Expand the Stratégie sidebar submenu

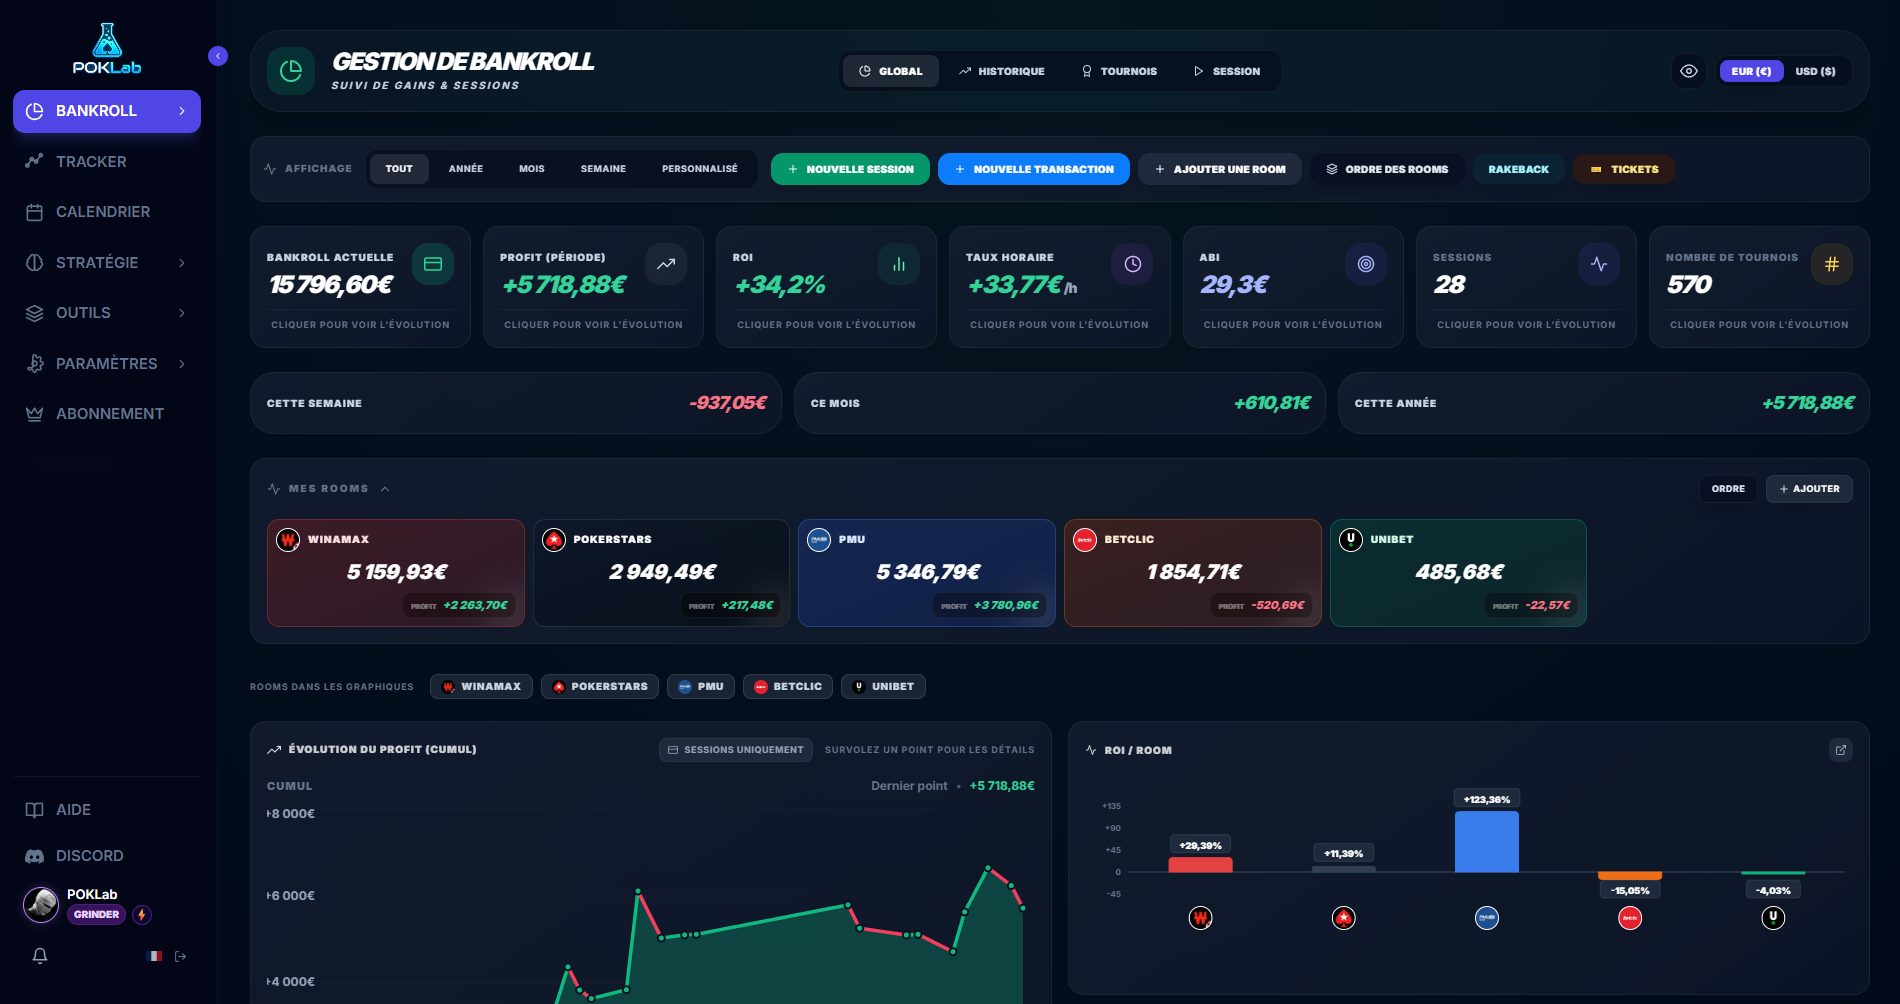coord(181,263)
